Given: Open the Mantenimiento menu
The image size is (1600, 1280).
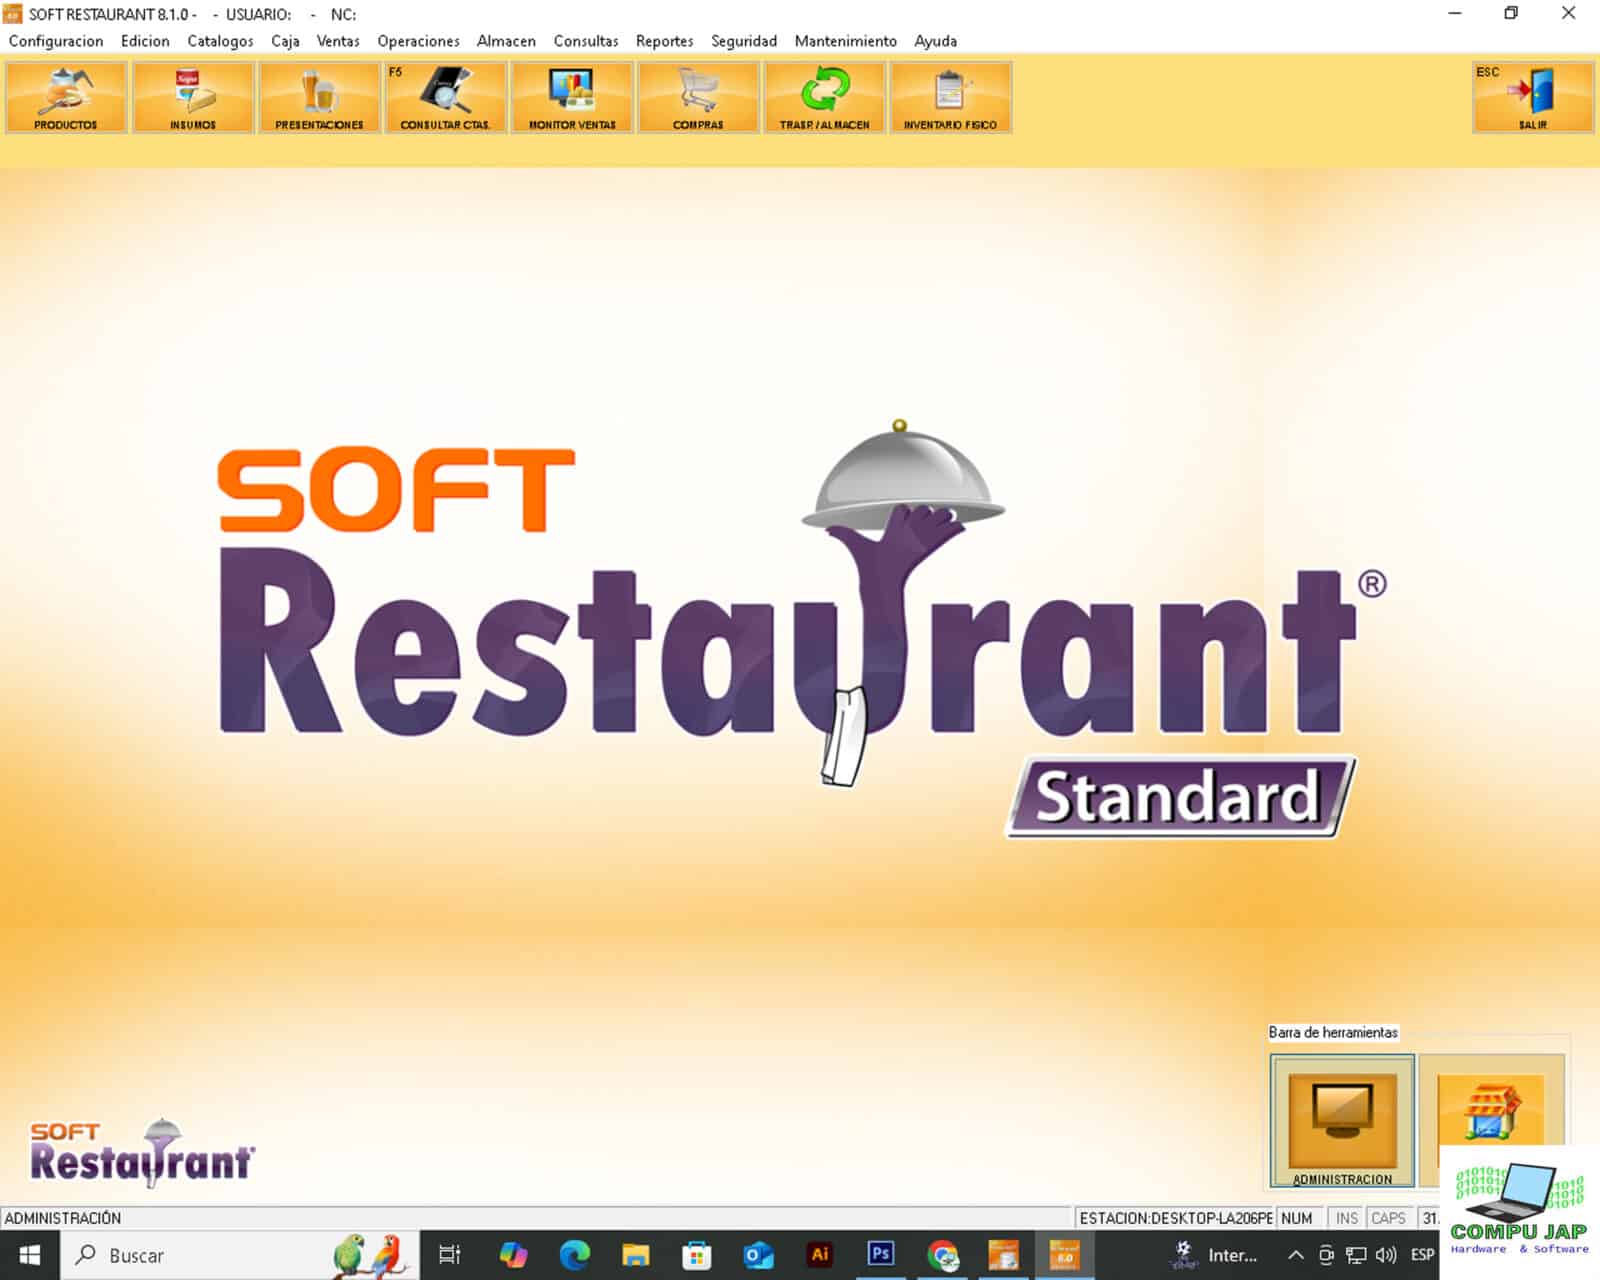Looking at the screenshot, I should click(x=845, y=41).
